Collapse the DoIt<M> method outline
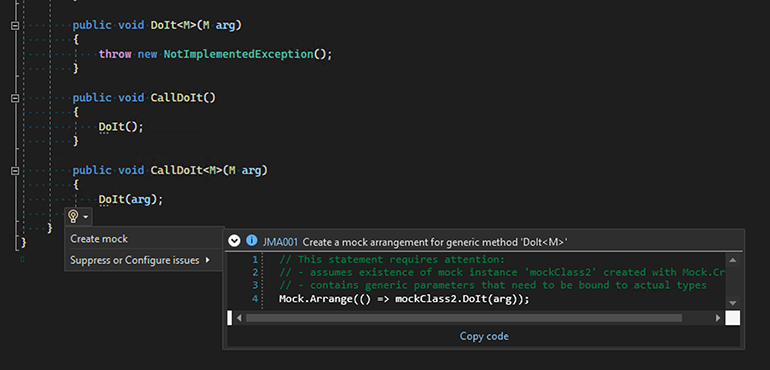Image resolution: width=770 pixels, height=370 pixels. pyautogui.click(x=15, y=26)
